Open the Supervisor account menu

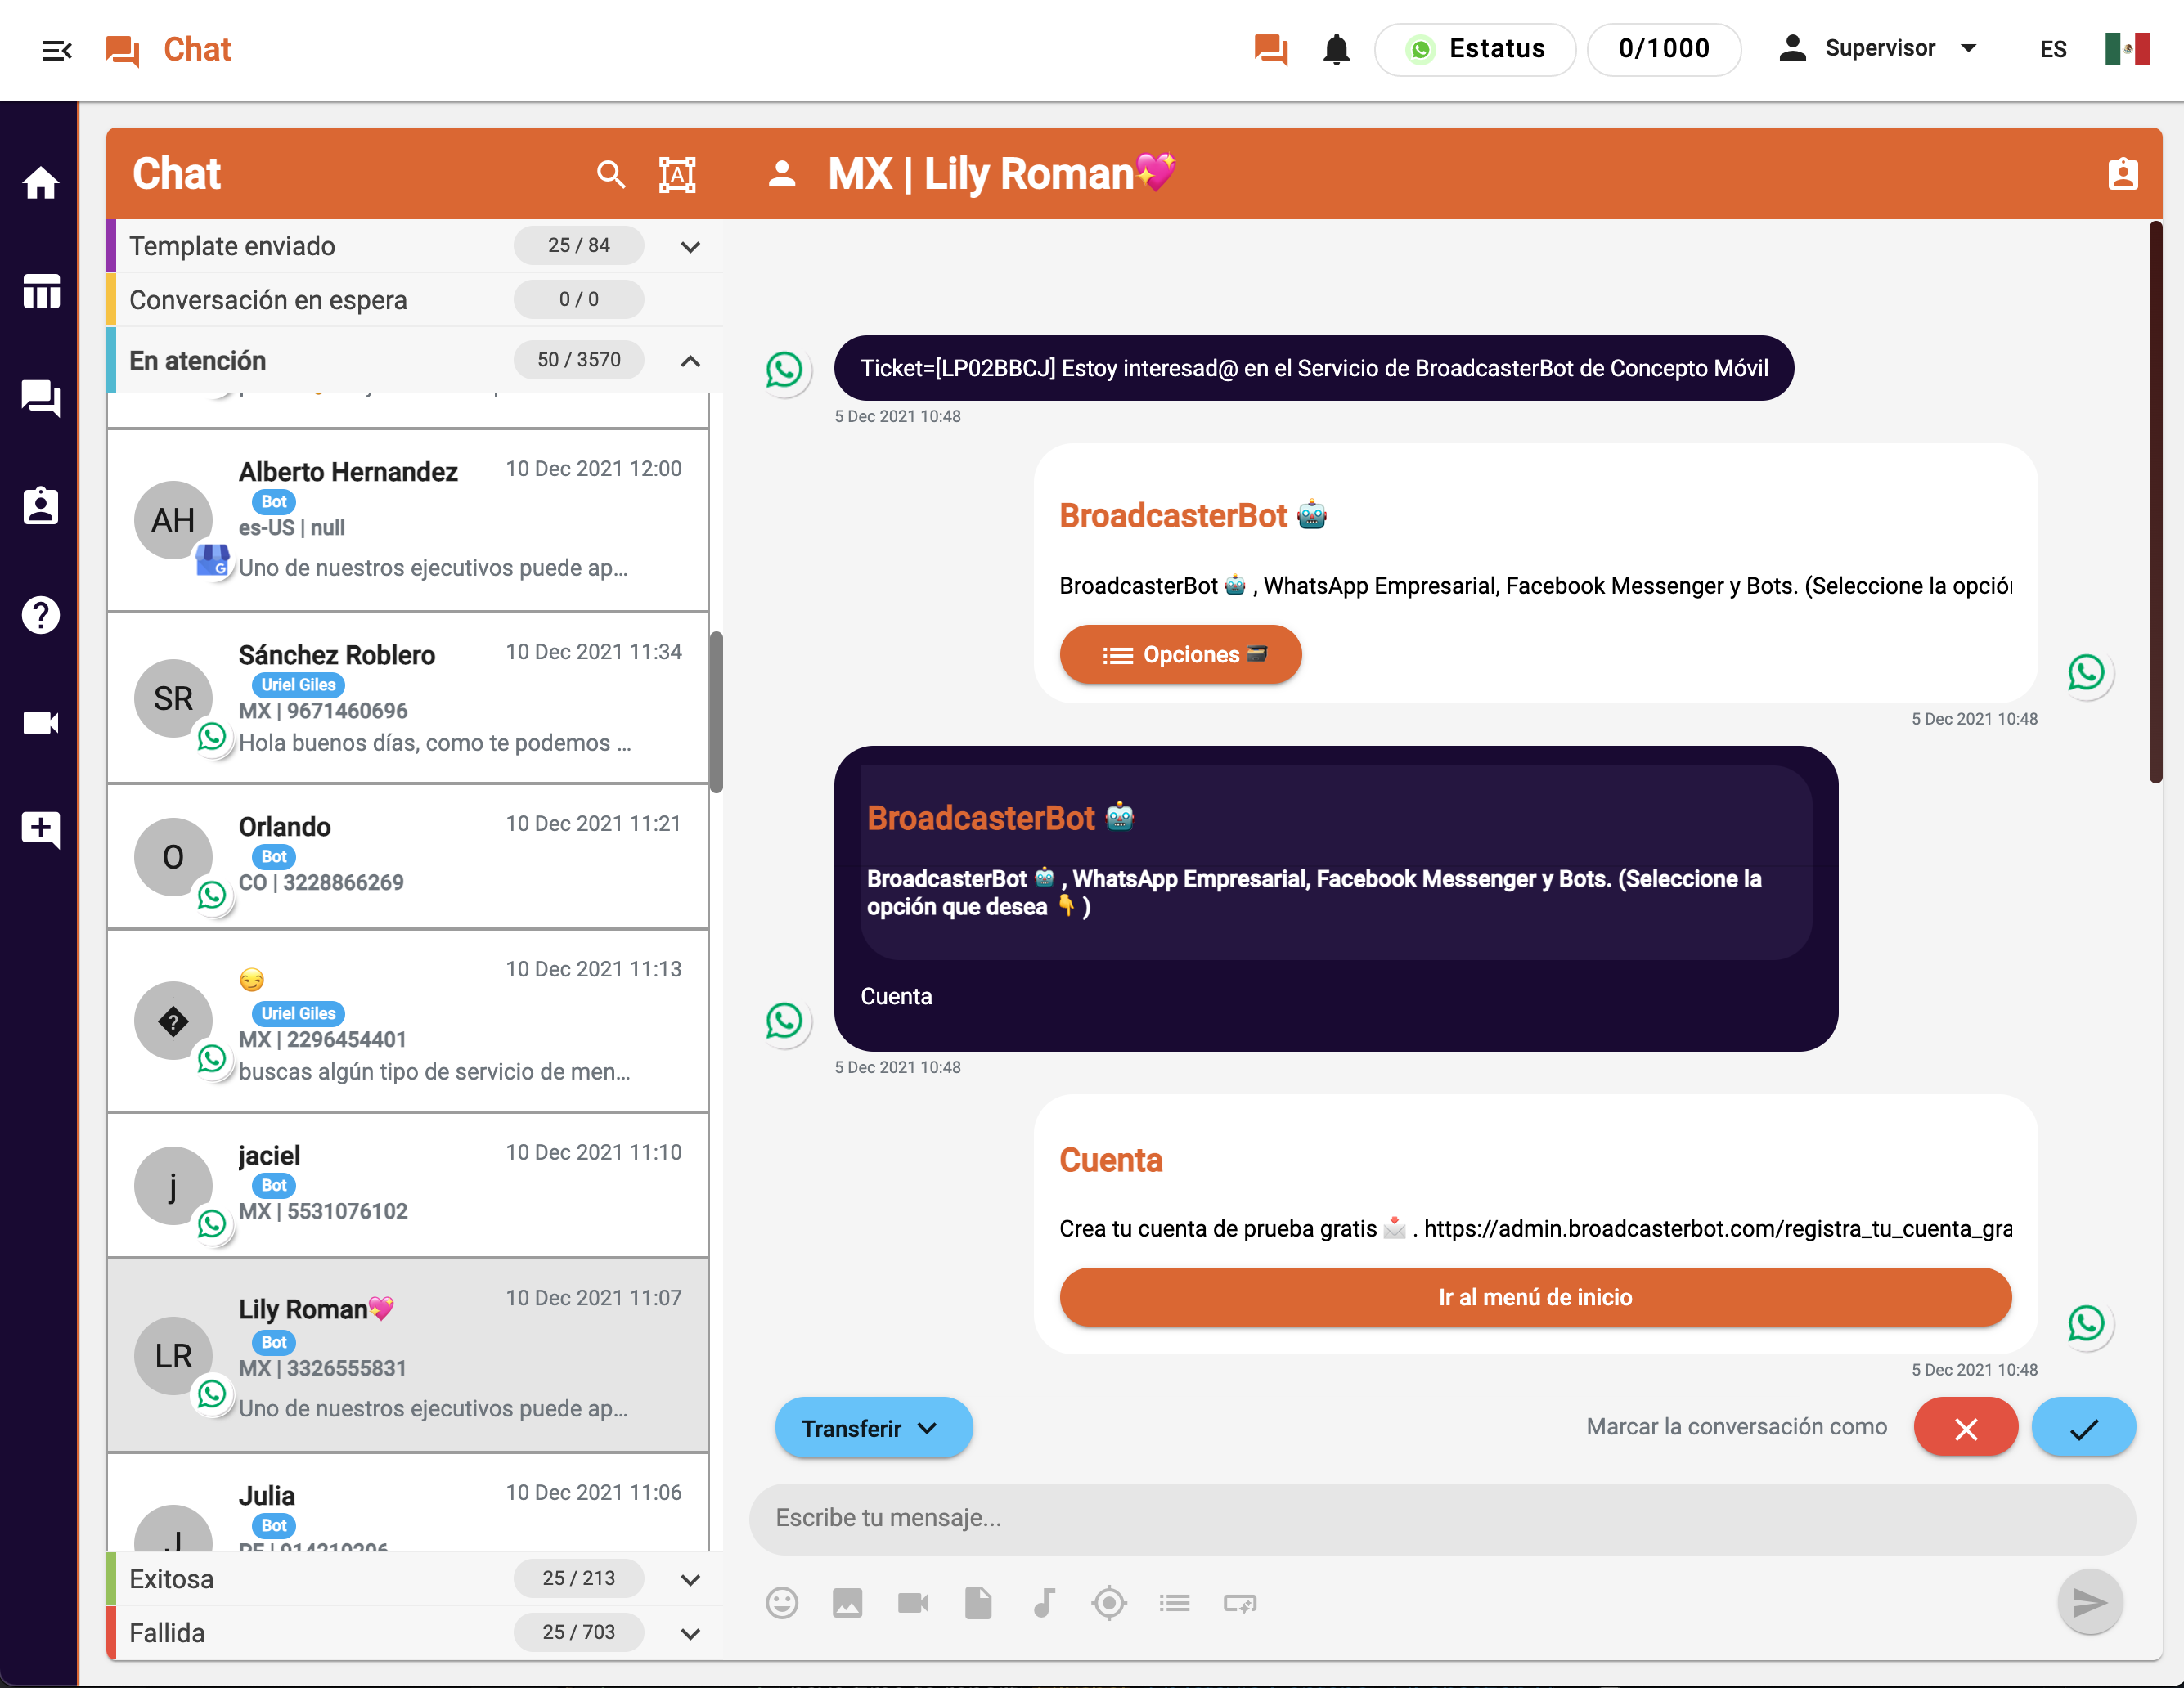1879,48
